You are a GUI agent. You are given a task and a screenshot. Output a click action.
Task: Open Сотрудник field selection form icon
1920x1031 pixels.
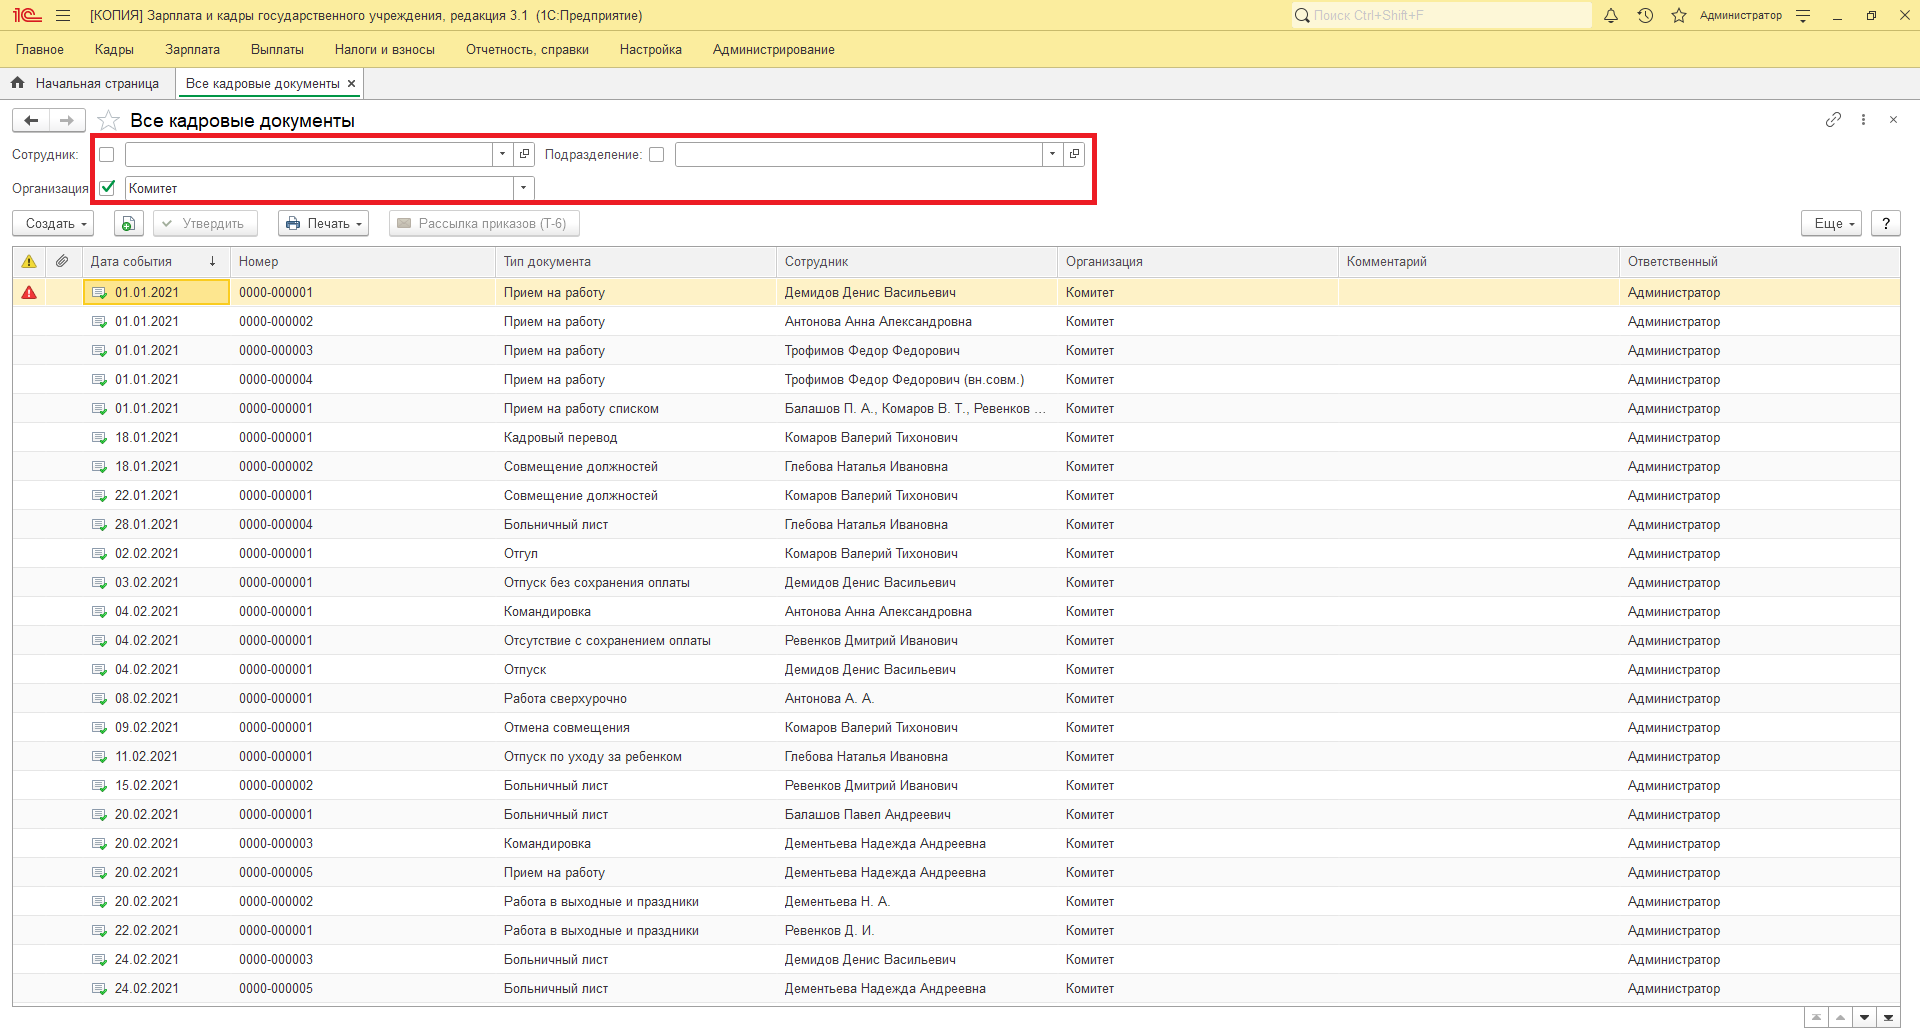pyautogui.click(x=524, y=154)
